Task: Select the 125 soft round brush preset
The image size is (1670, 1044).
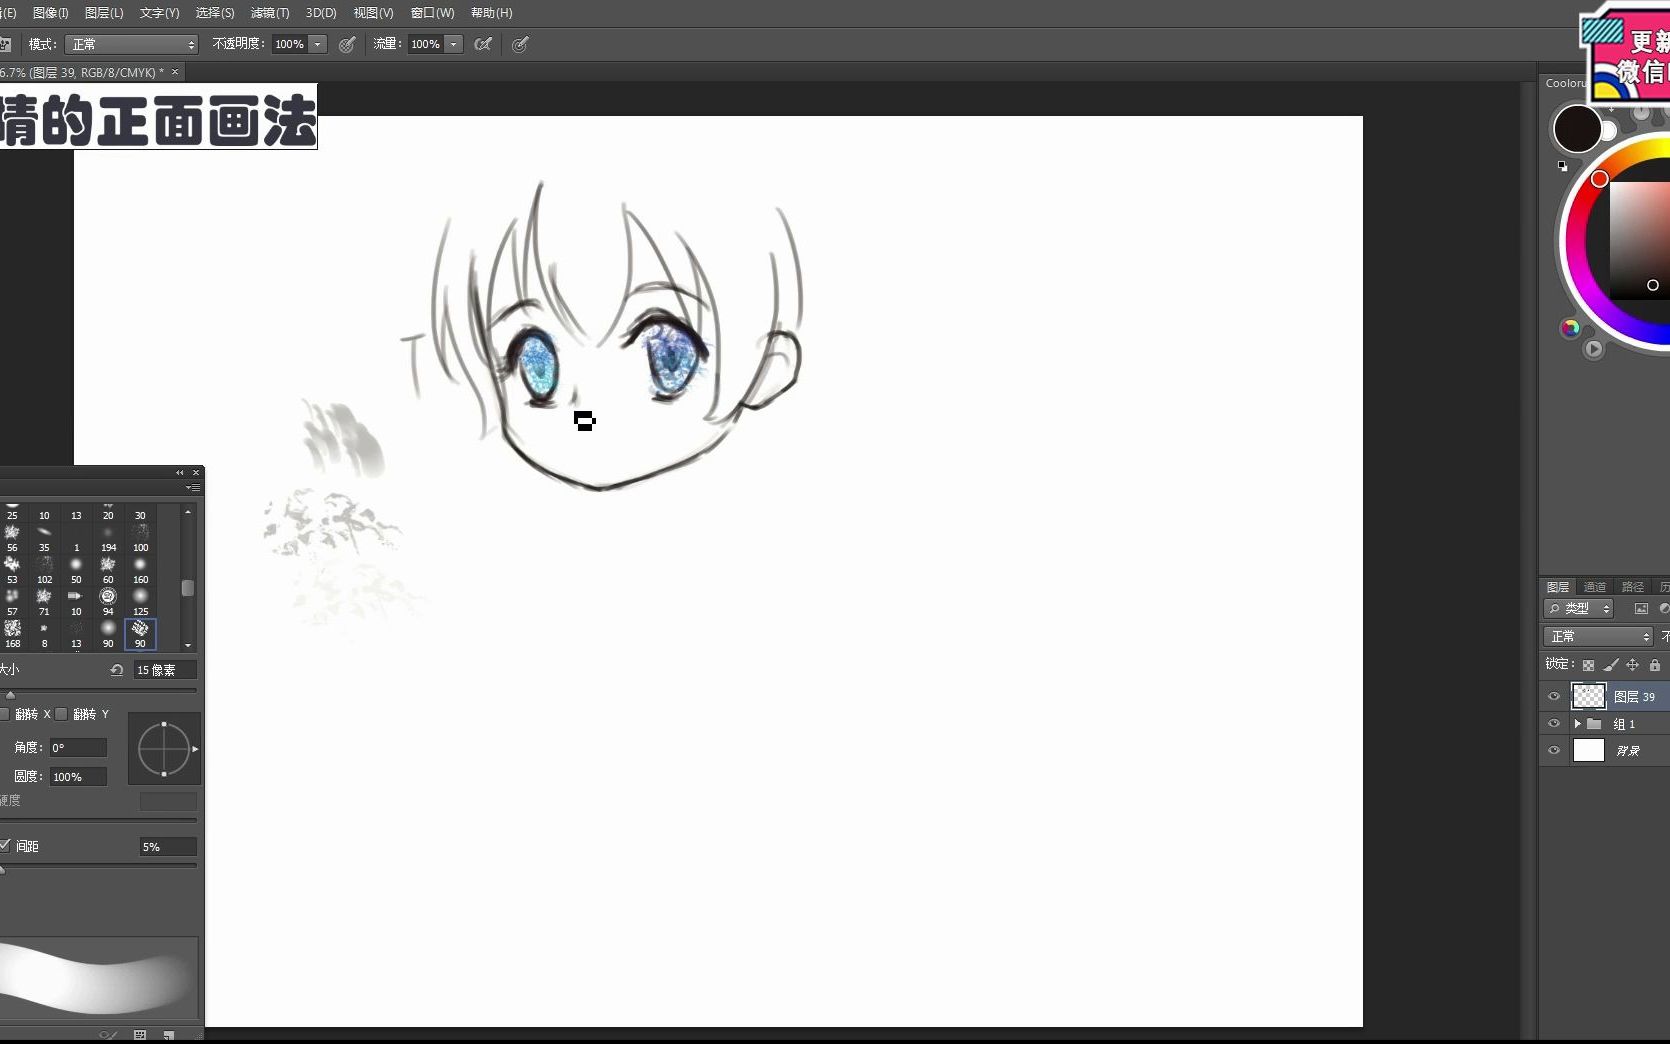Action: 140,600
